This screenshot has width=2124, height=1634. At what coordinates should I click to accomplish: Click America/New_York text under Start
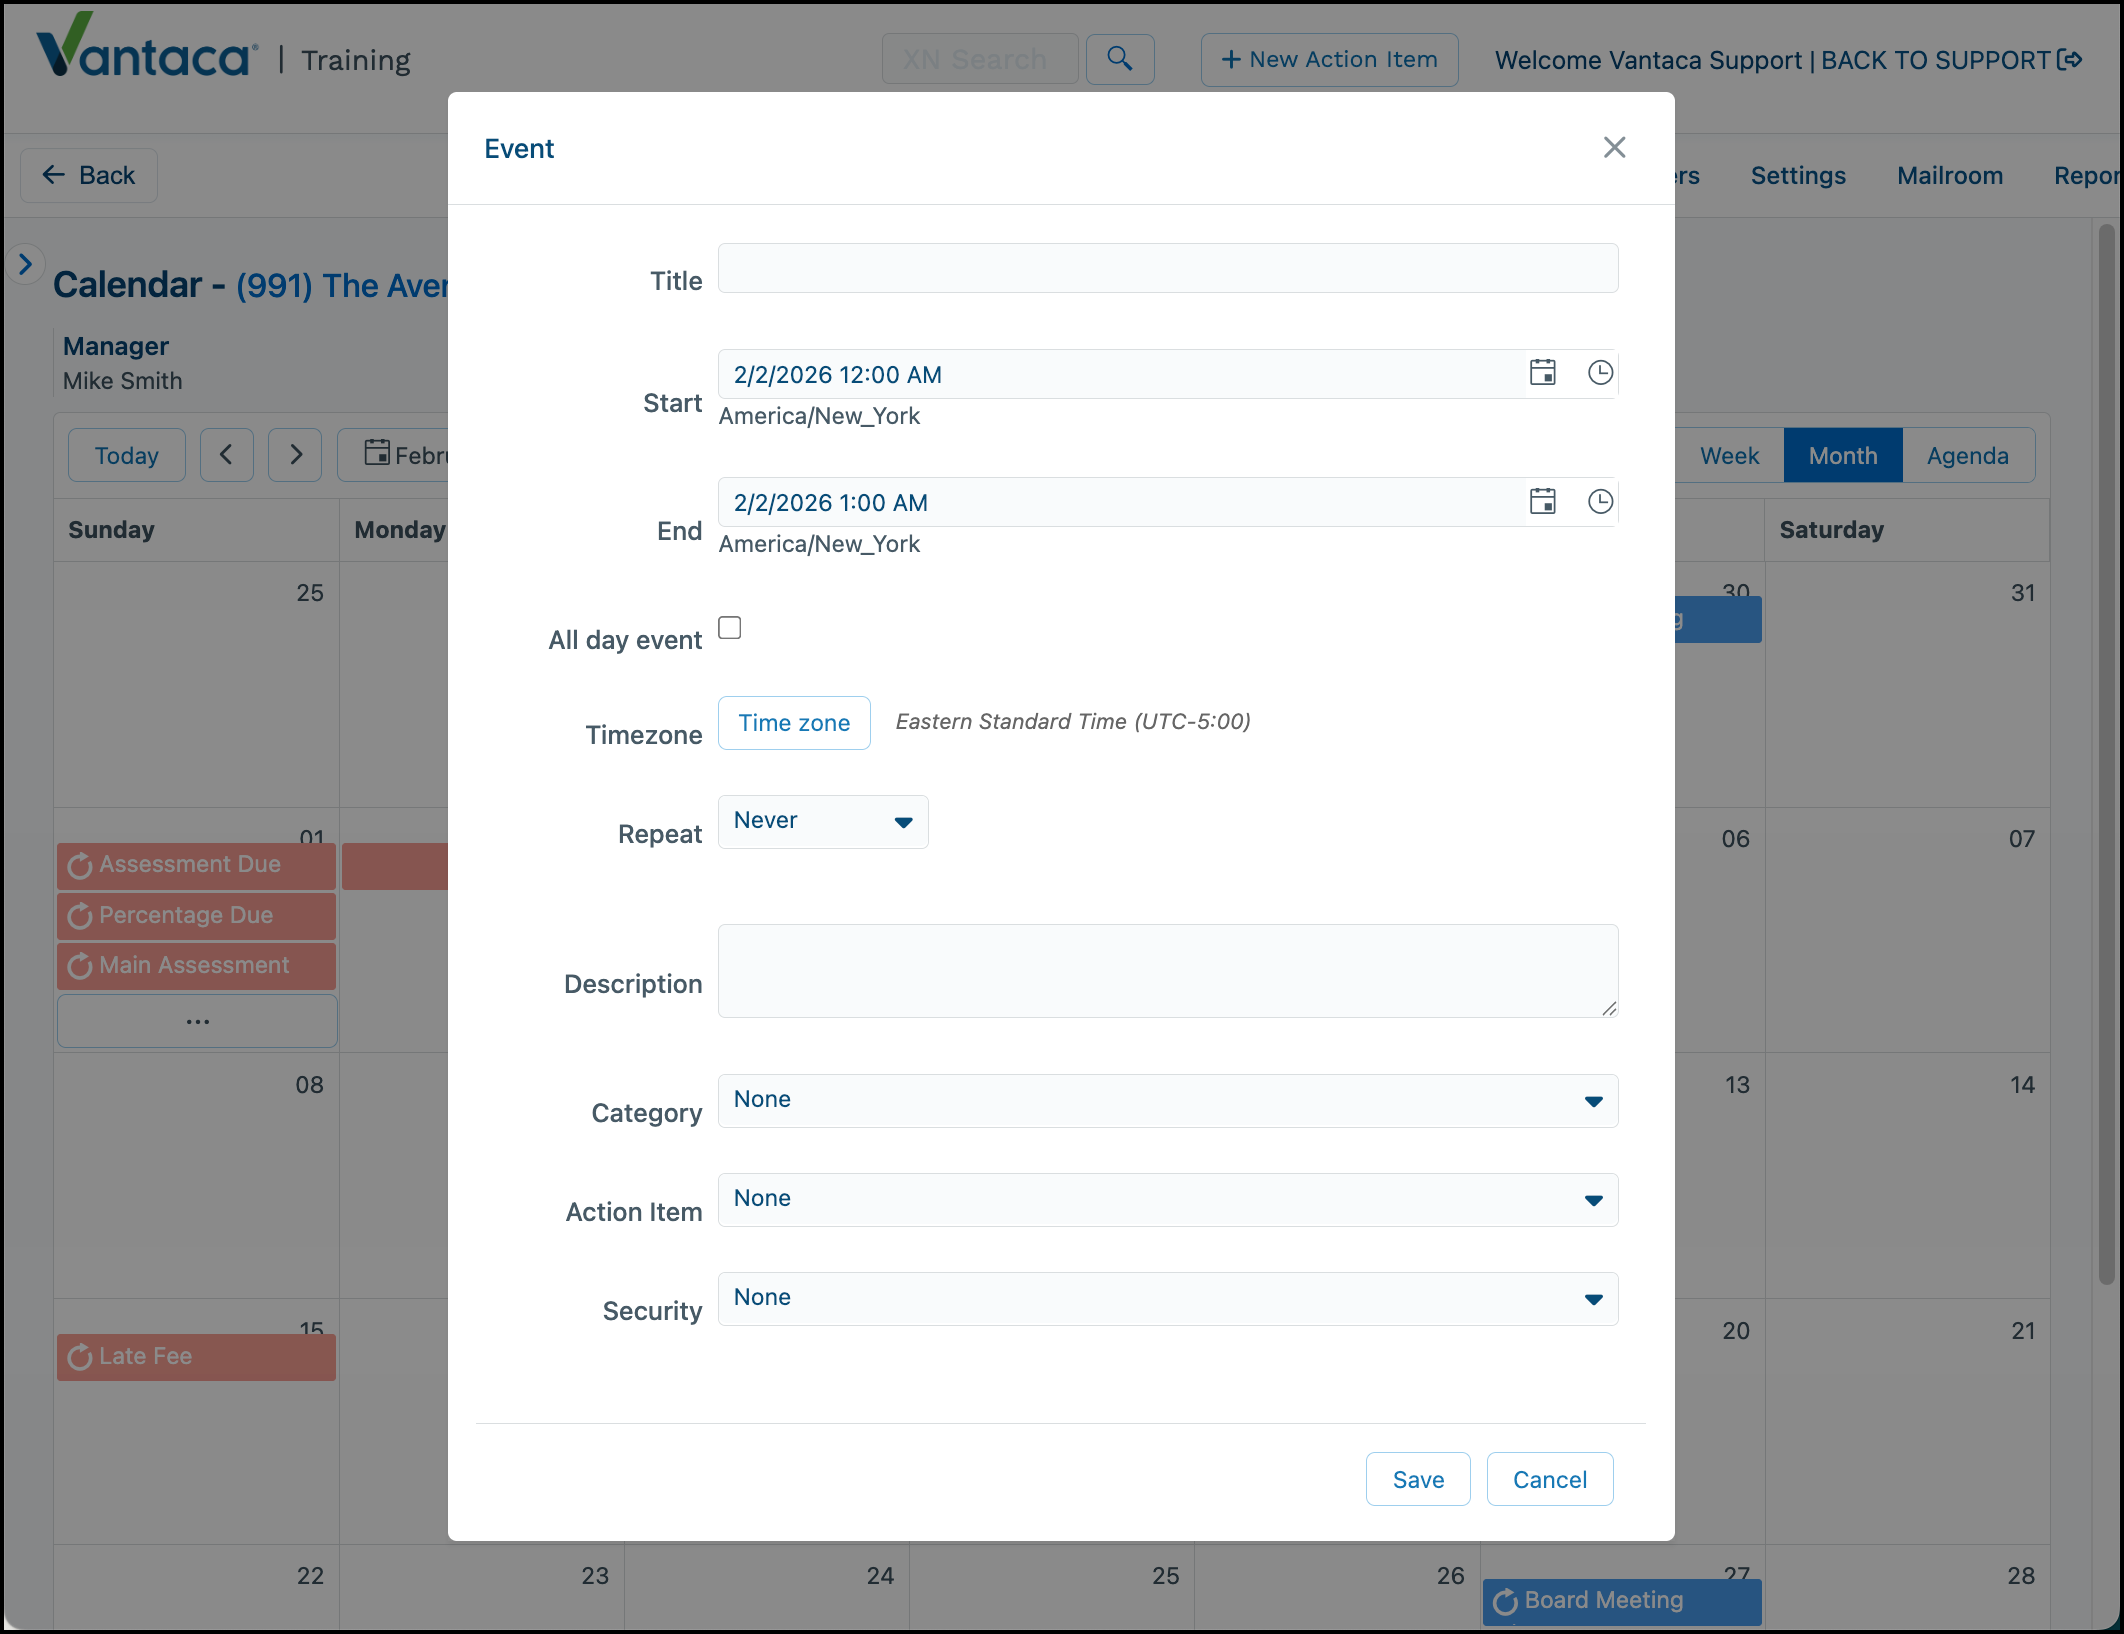[x=819, y=416]
